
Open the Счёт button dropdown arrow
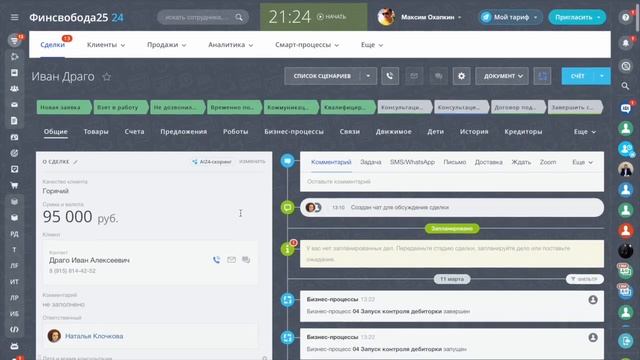click(602, 76)
